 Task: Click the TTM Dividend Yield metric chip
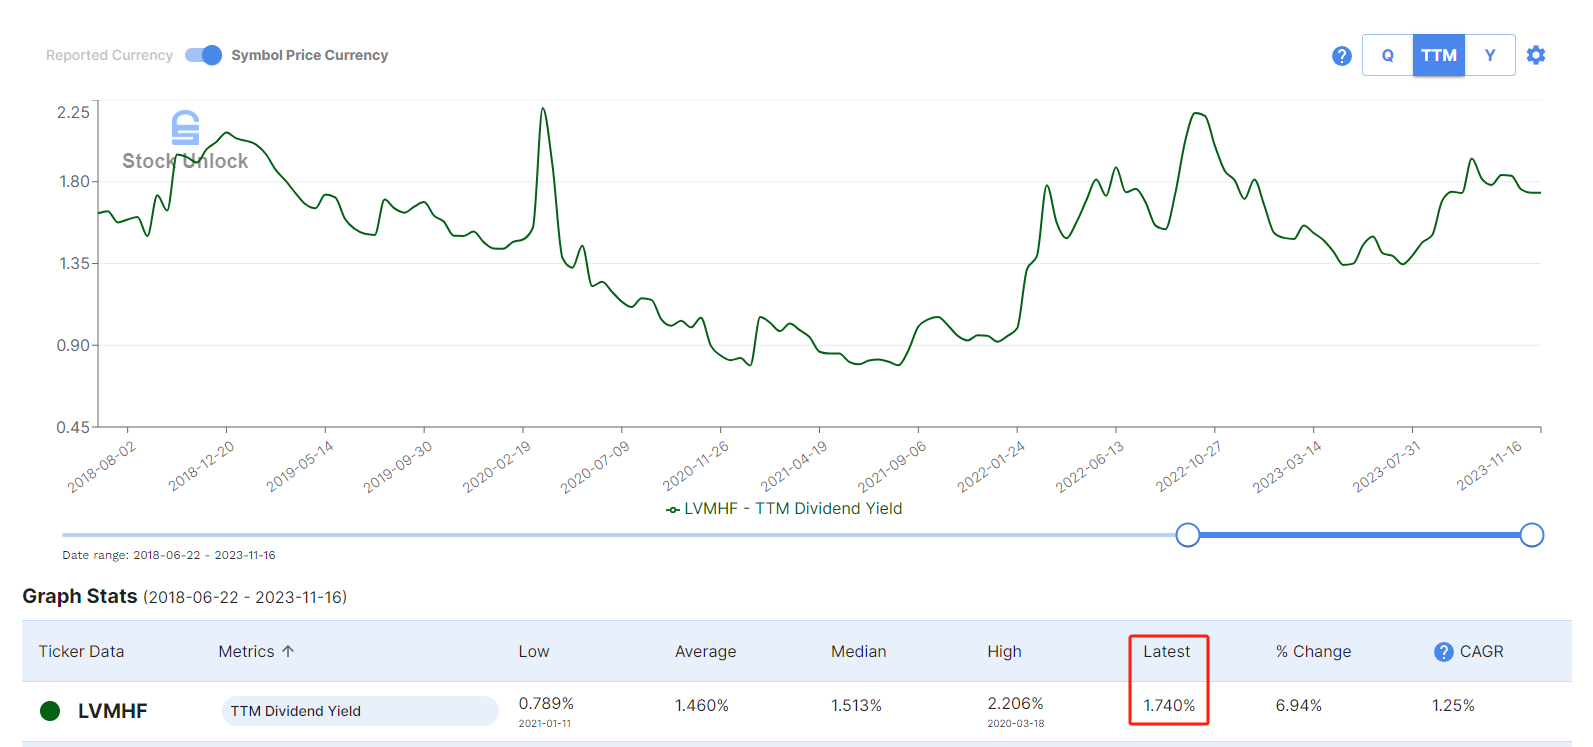(360, 711)
